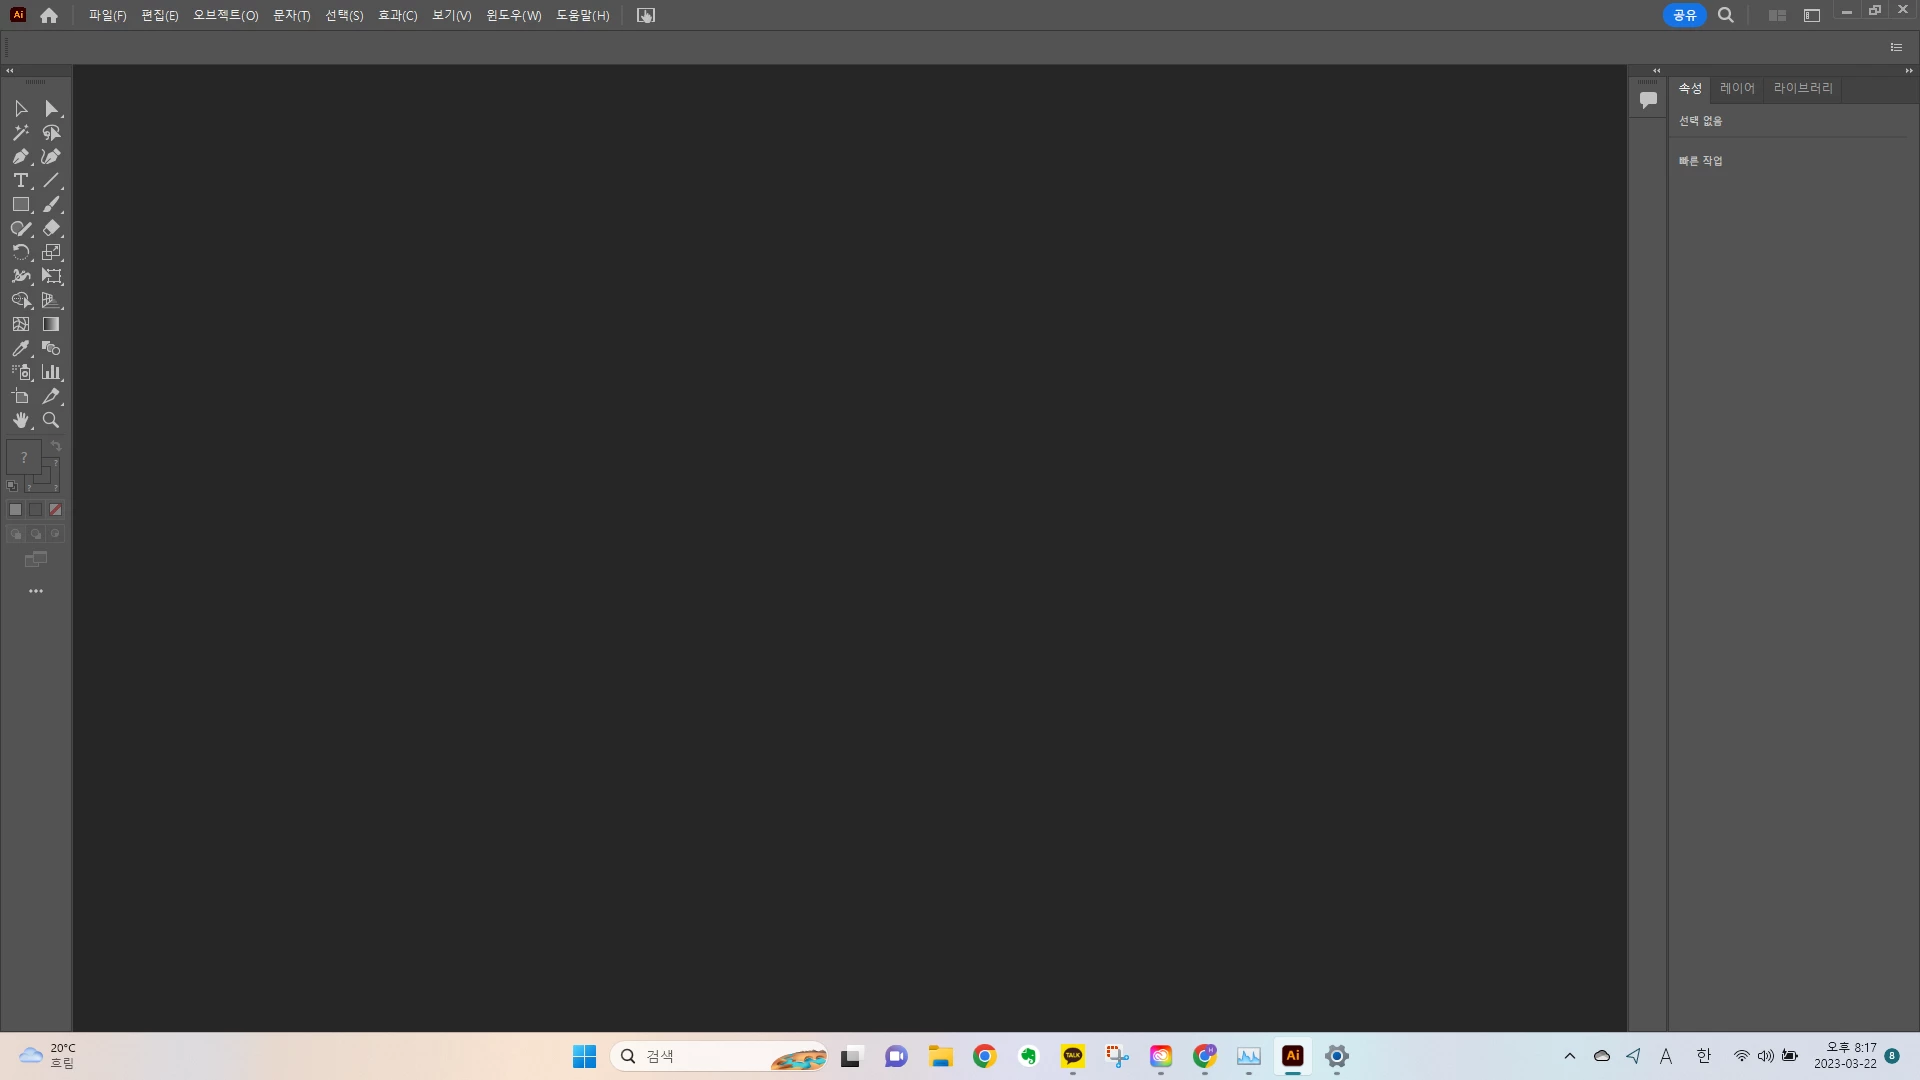Switch to the 레이어 tab
This screenshot has width=1920, height=1080.
click(x=1737, y=88)
